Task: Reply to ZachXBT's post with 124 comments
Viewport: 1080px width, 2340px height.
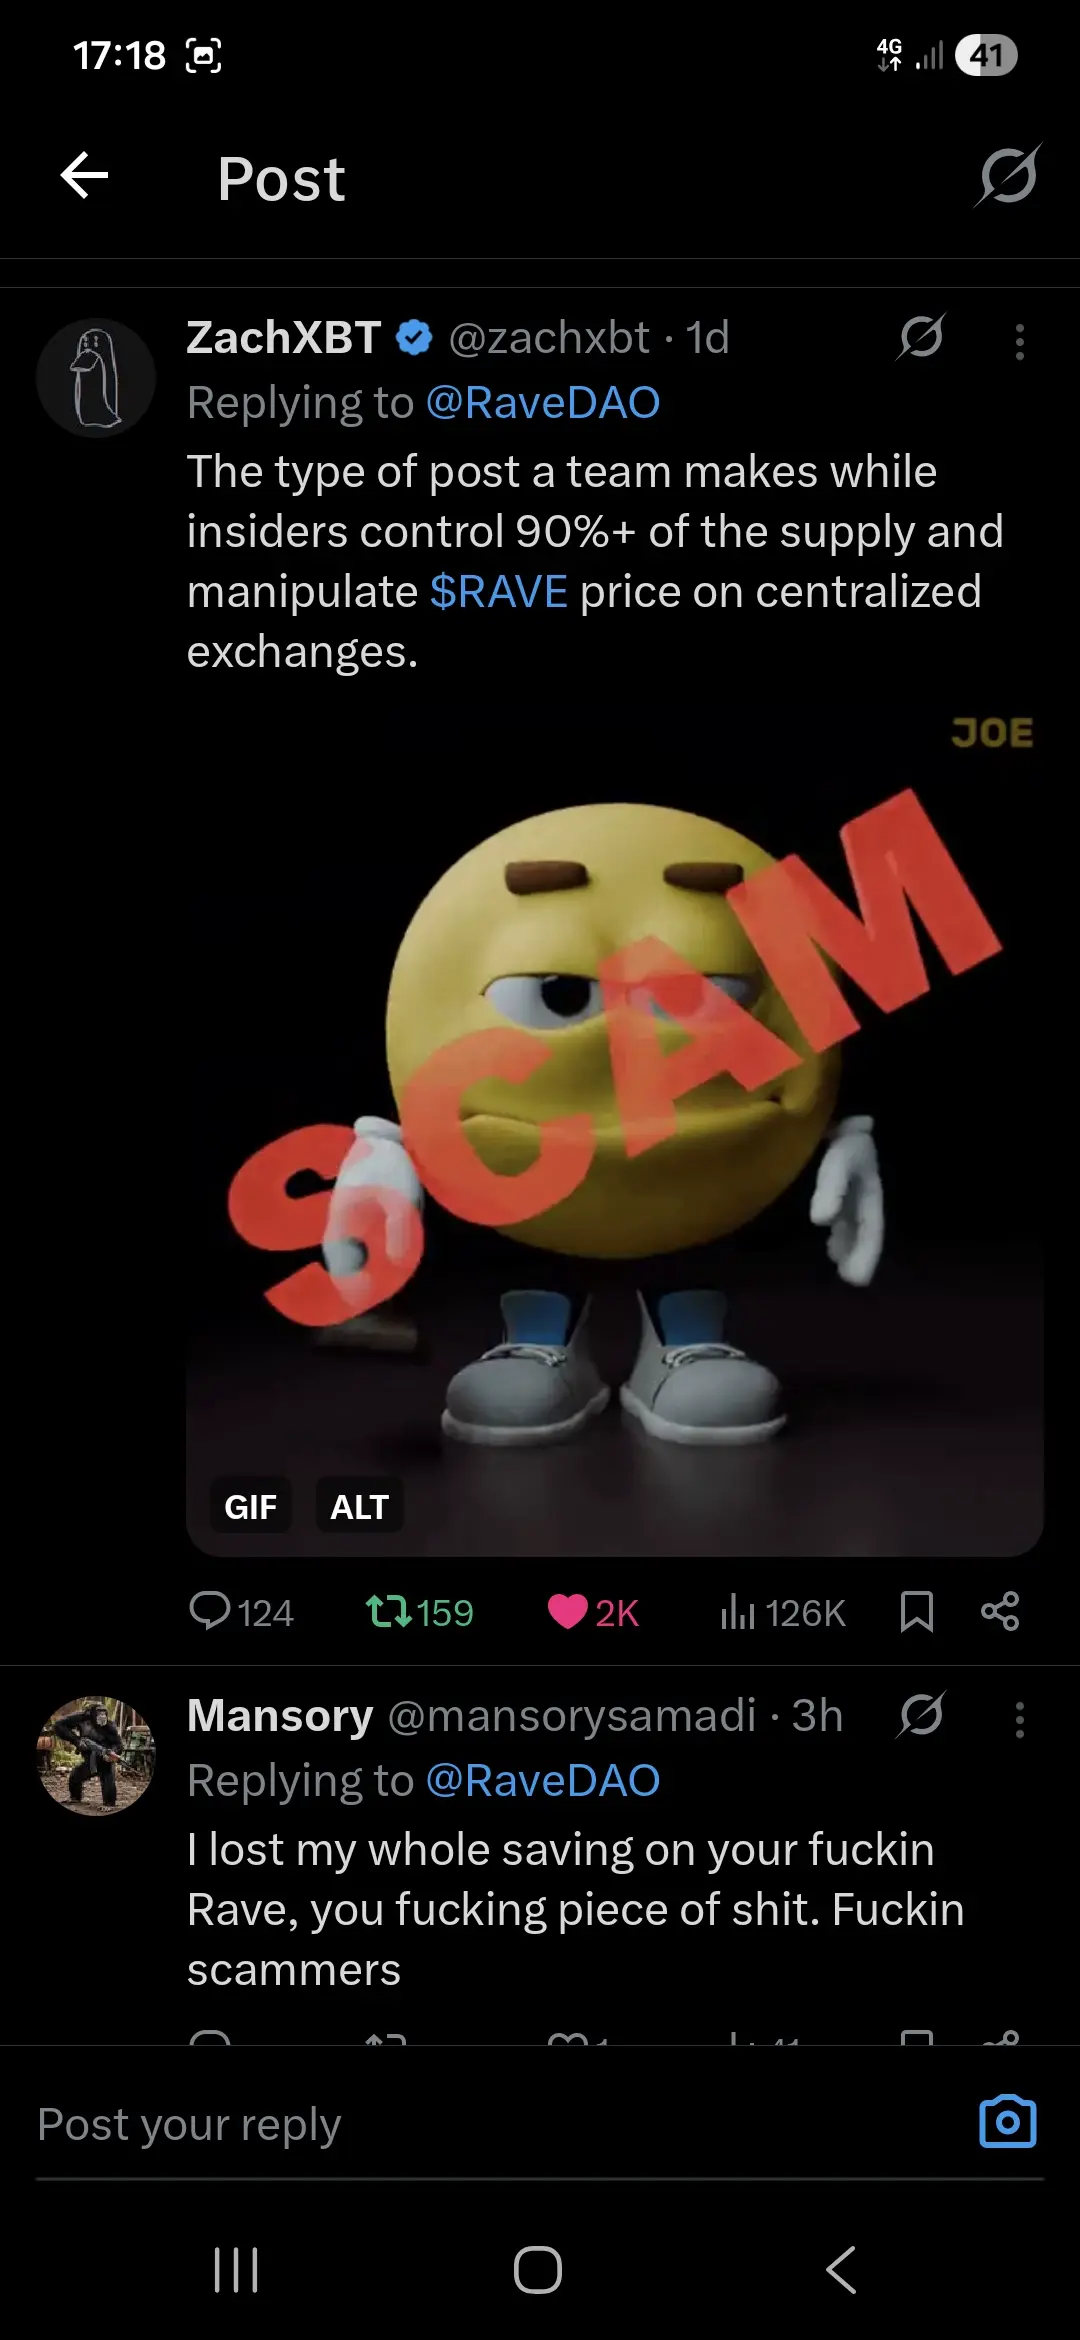Action: click(x=241, y=1612)
